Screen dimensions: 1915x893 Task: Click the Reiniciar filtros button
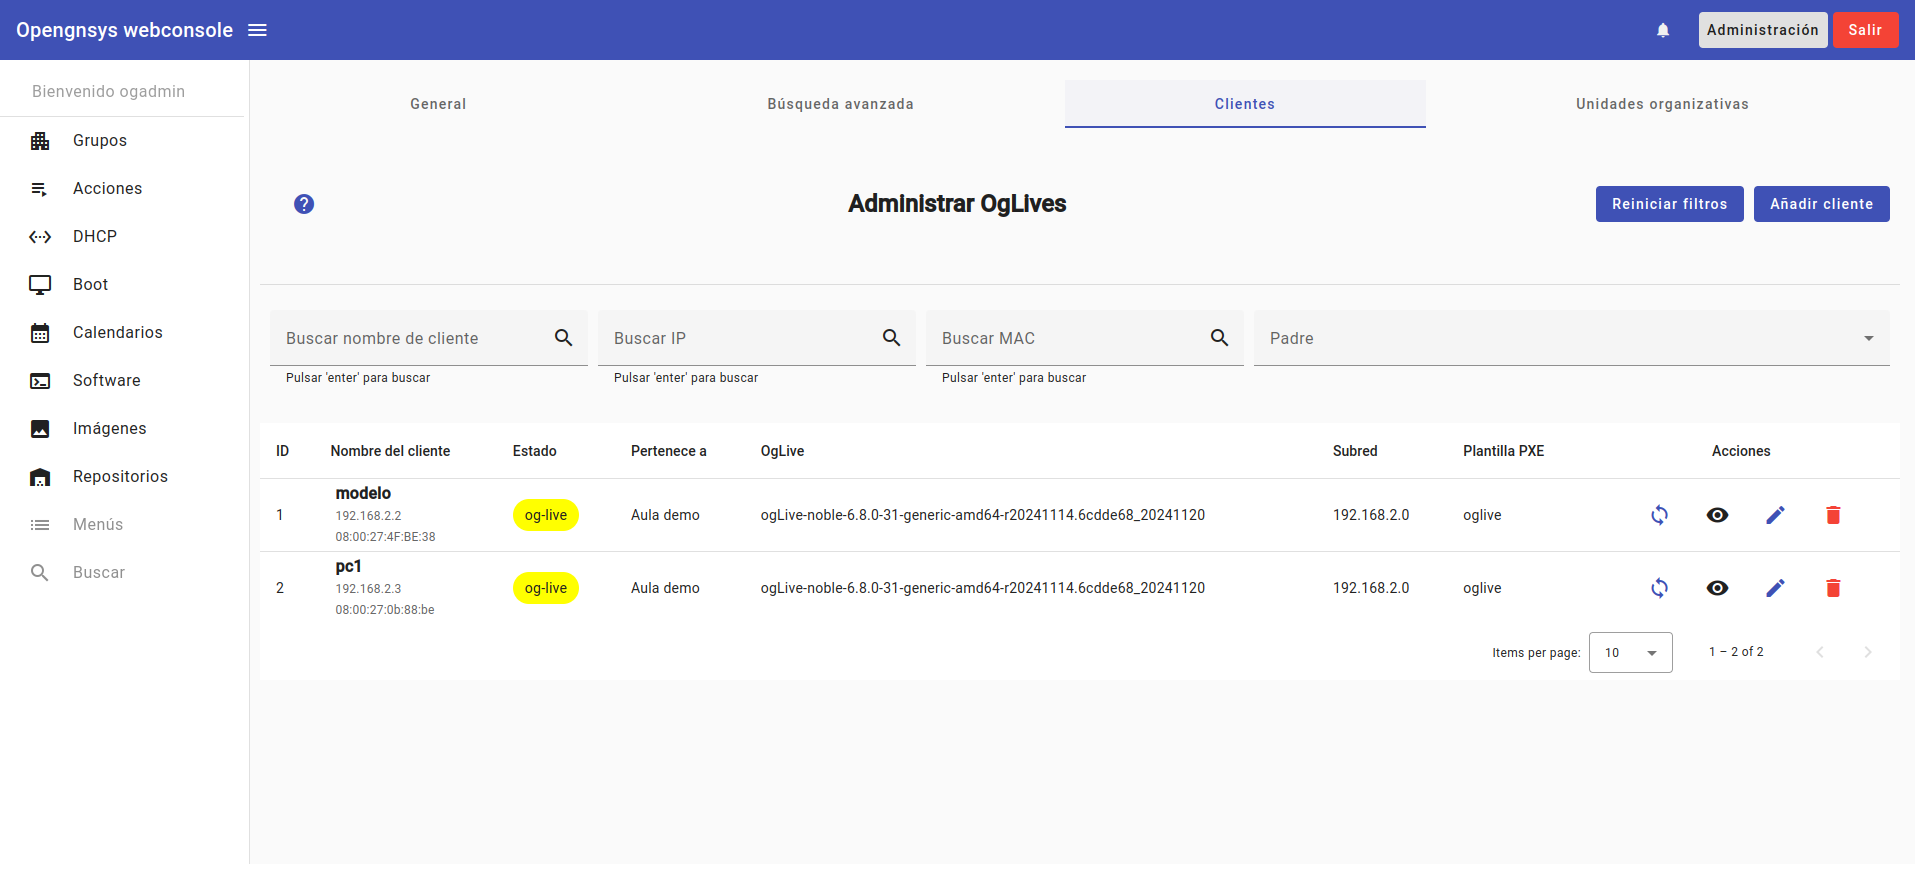(1669, 204)
